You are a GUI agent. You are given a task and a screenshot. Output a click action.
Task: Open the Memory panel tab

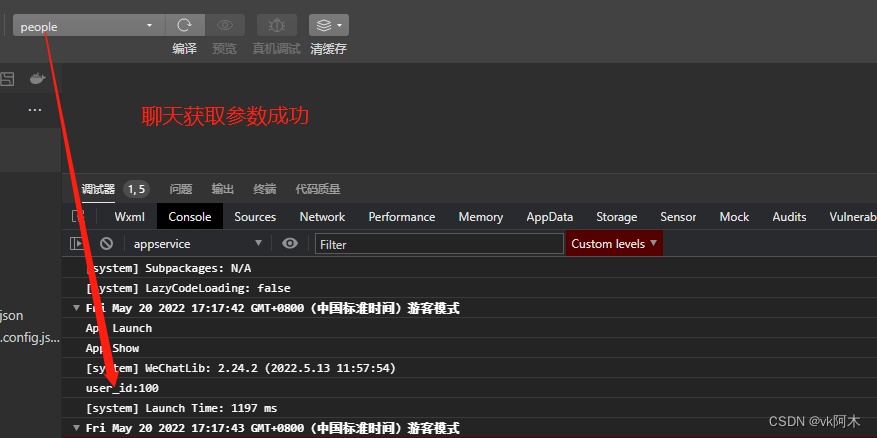[x=480, y=216]
